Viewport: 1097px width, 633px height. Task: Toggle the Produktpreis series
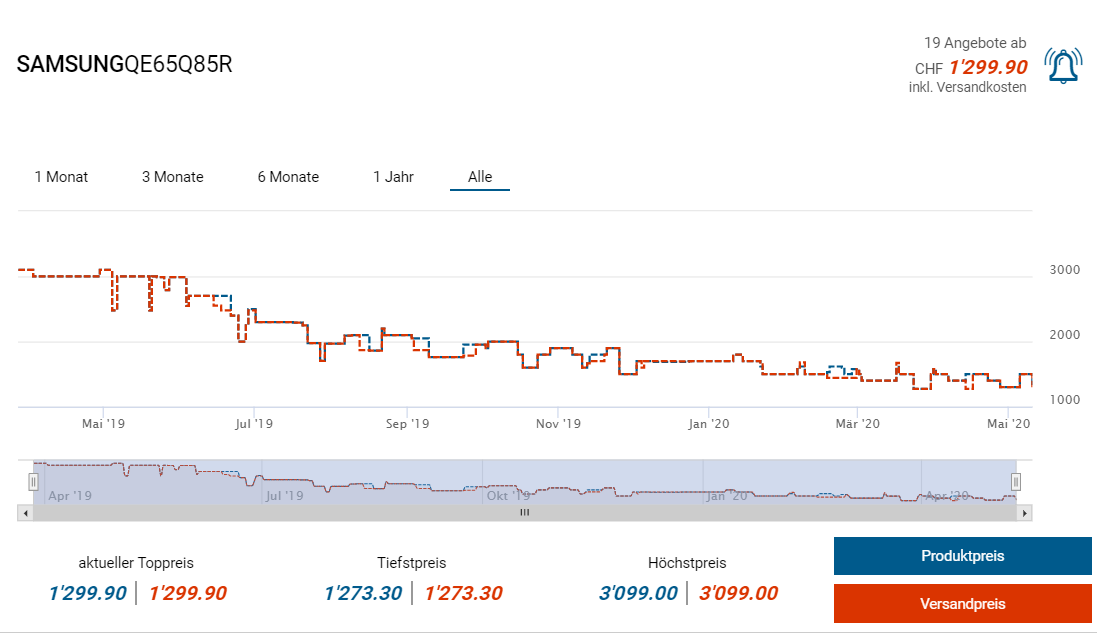(x=962, y=556)
